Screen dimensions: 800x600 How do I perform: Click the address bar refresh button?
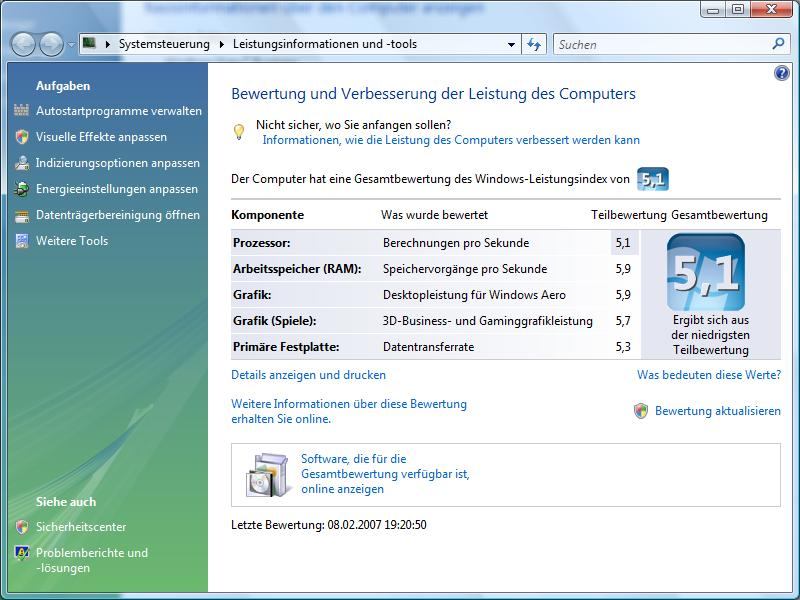pyautogui.click(x=534, y=44)
